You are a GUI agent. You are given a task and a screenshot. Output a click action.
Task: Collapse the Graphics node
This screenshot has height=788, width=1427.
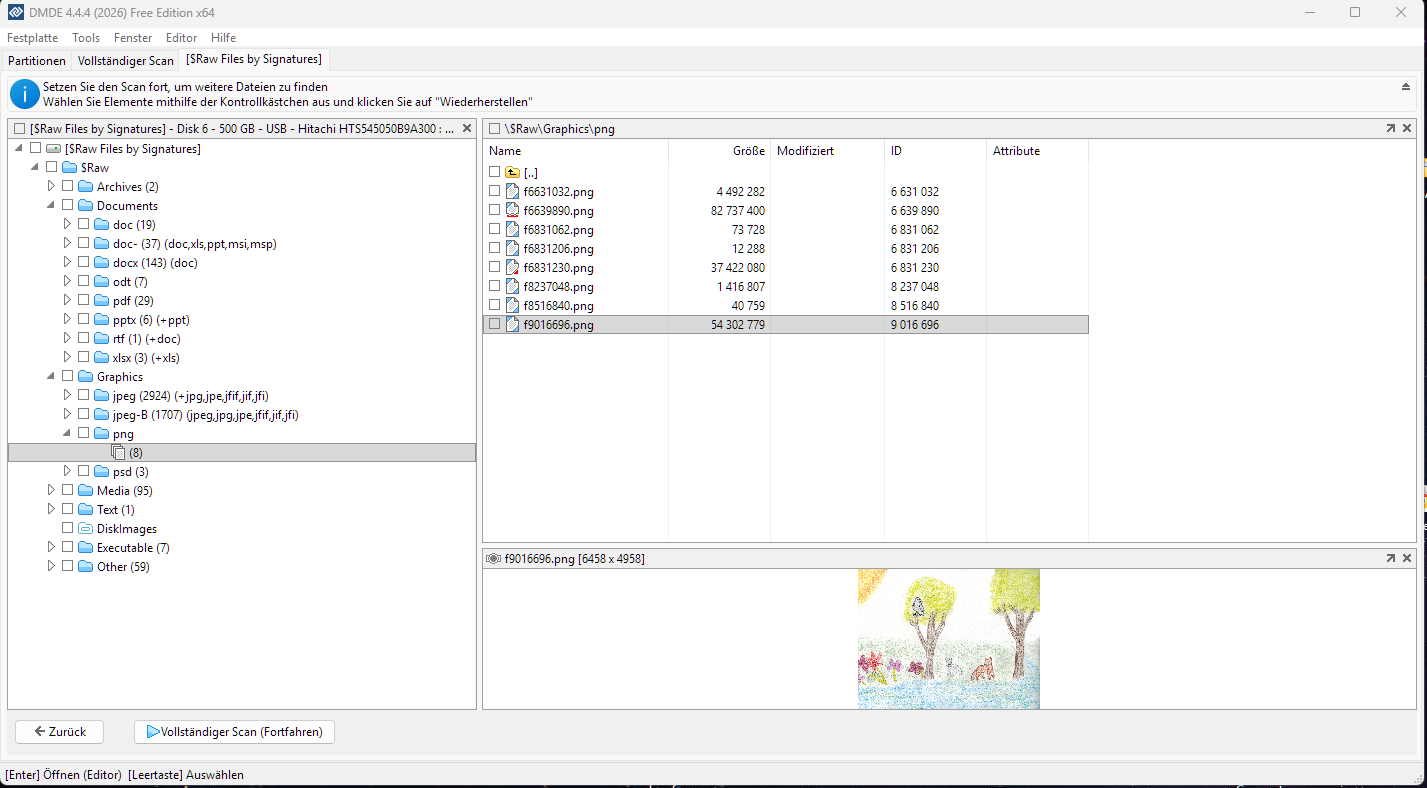tap(52, 376)
